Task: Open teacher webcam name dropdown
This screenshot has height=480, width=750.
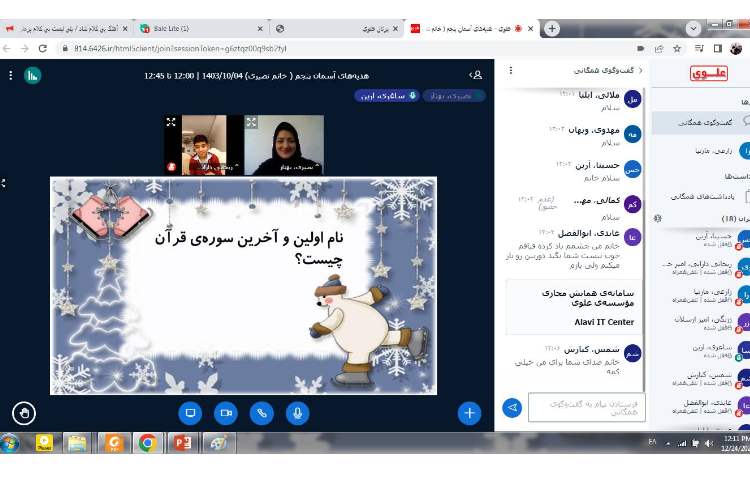Action: (x=300, y=167)
